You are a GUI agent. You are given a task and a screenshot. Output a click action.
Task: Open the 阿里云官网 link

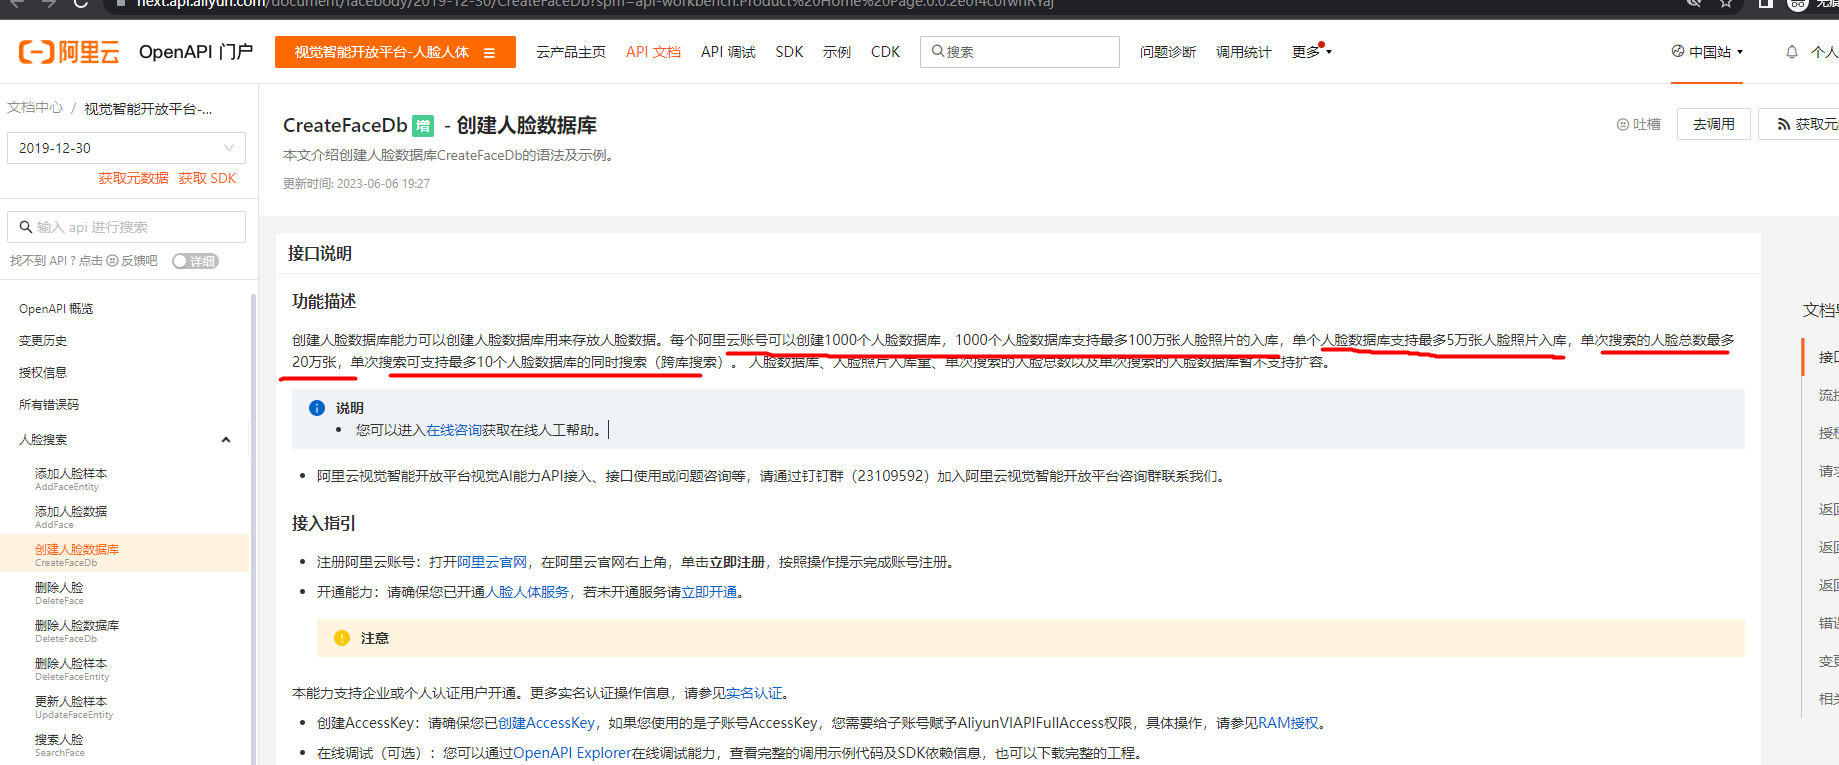click(492, 562)
